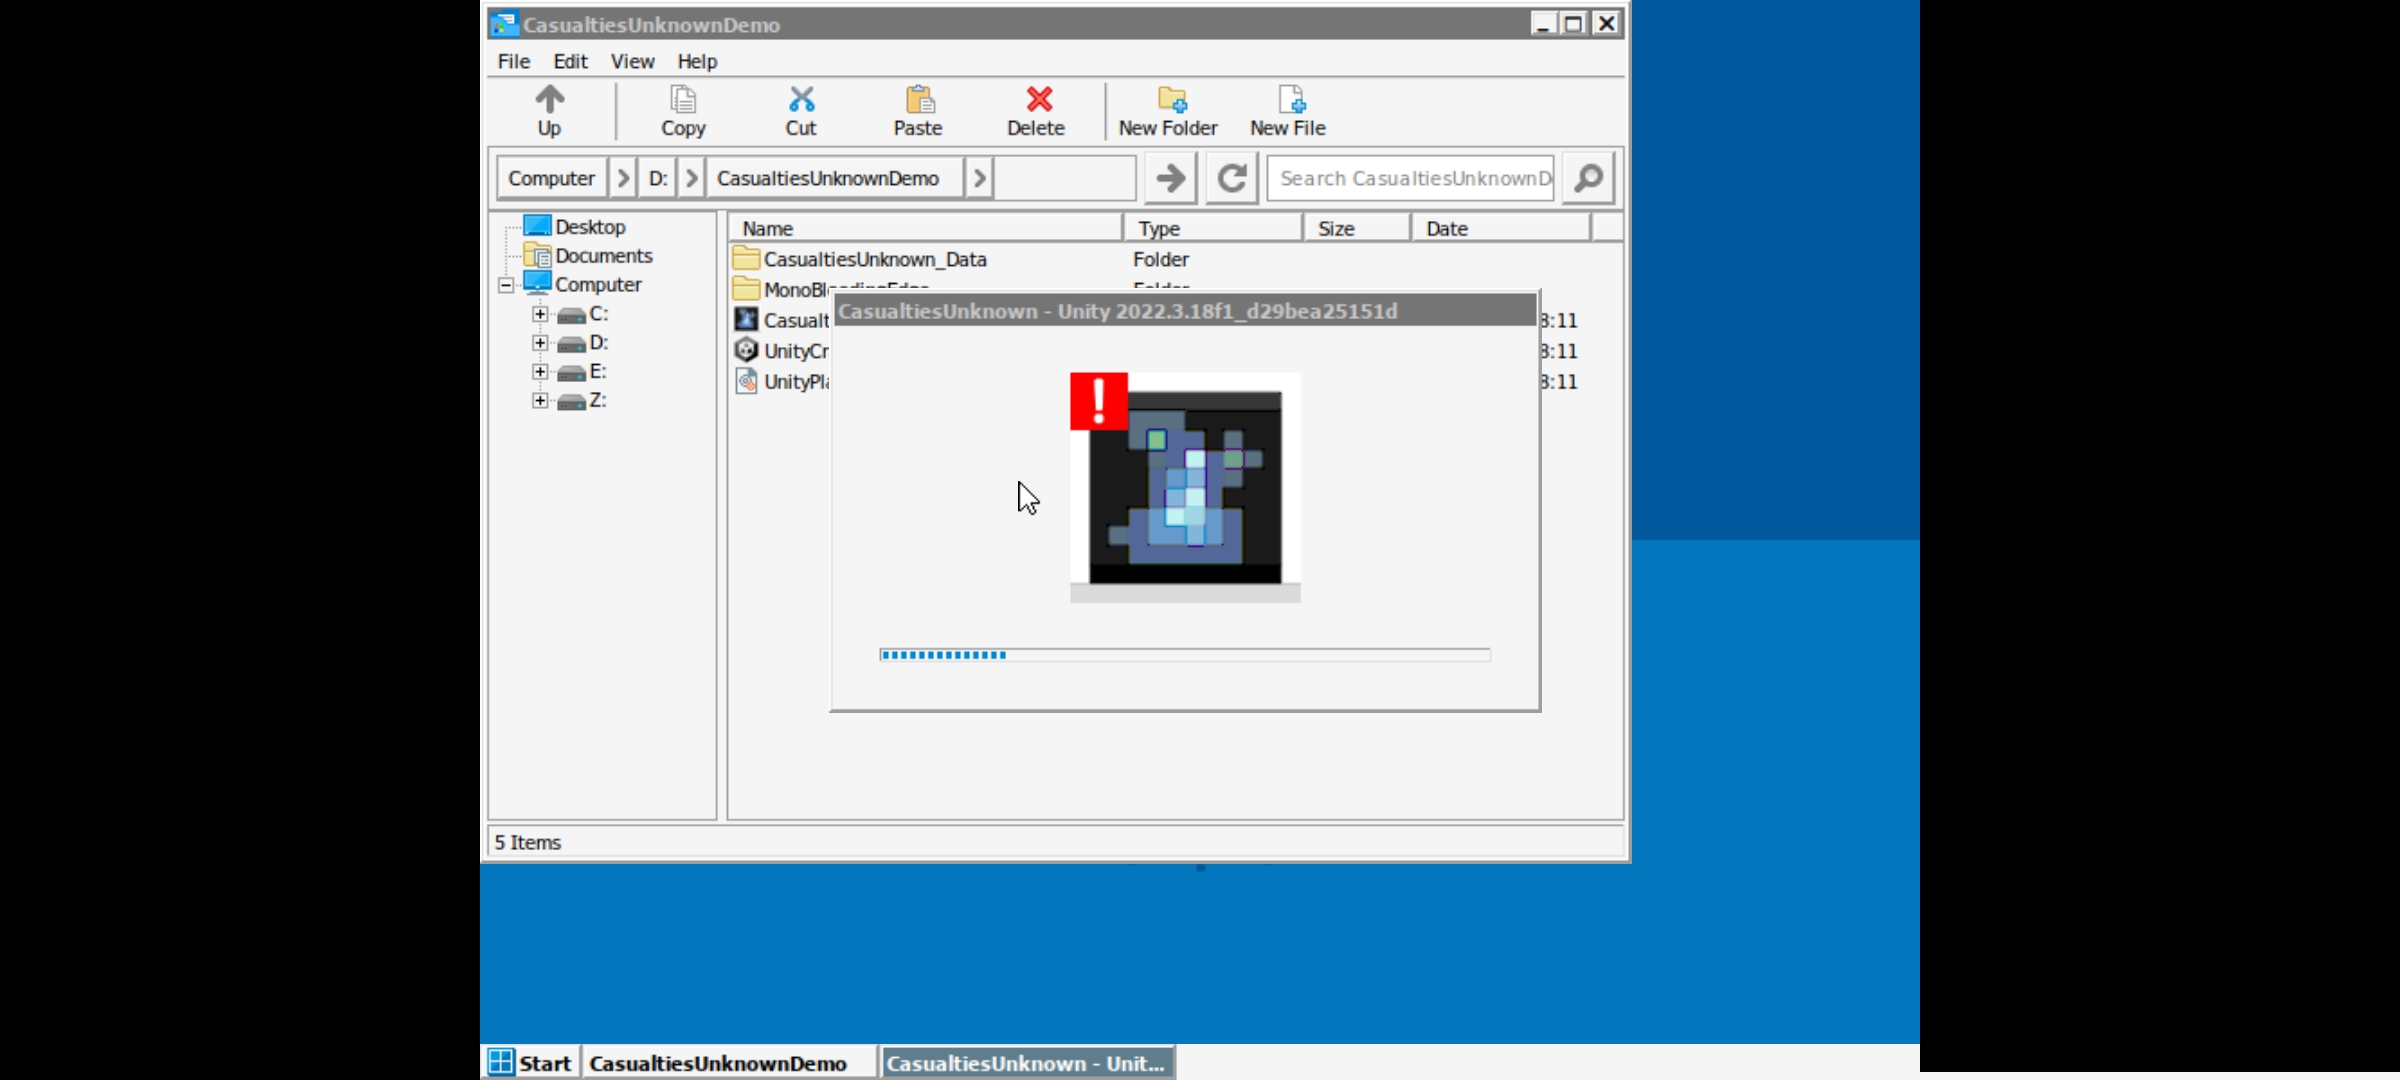This screenshot has width=2400, height=1080.
Task: Open chevron after CasualtiesUnknownDemo breadcrumb
Action: point(979,178)
